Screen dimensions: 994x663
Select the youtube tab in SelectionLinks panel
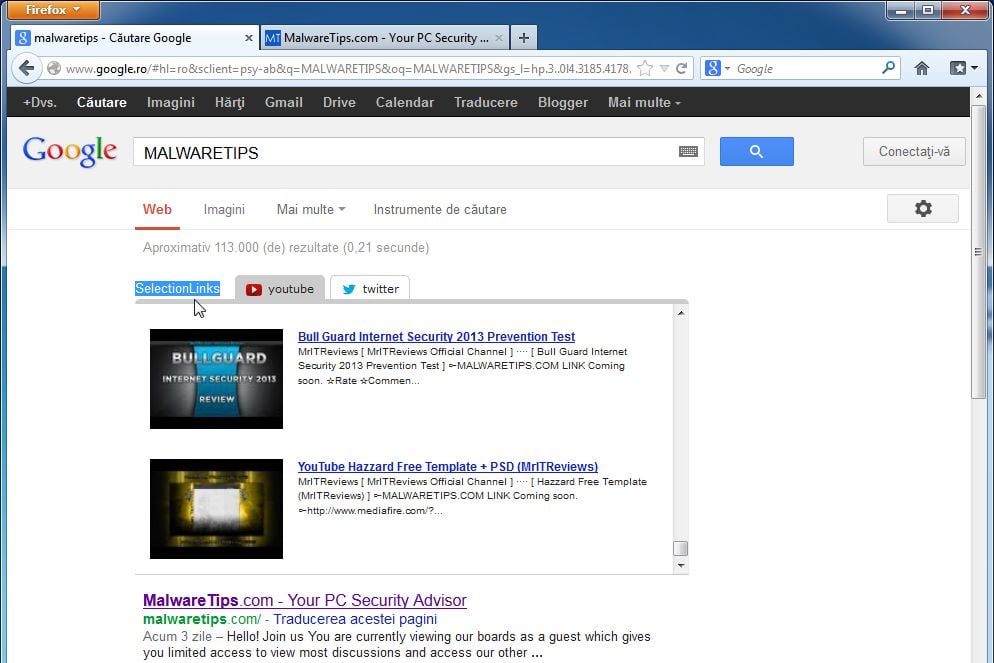tap(280, 289)
